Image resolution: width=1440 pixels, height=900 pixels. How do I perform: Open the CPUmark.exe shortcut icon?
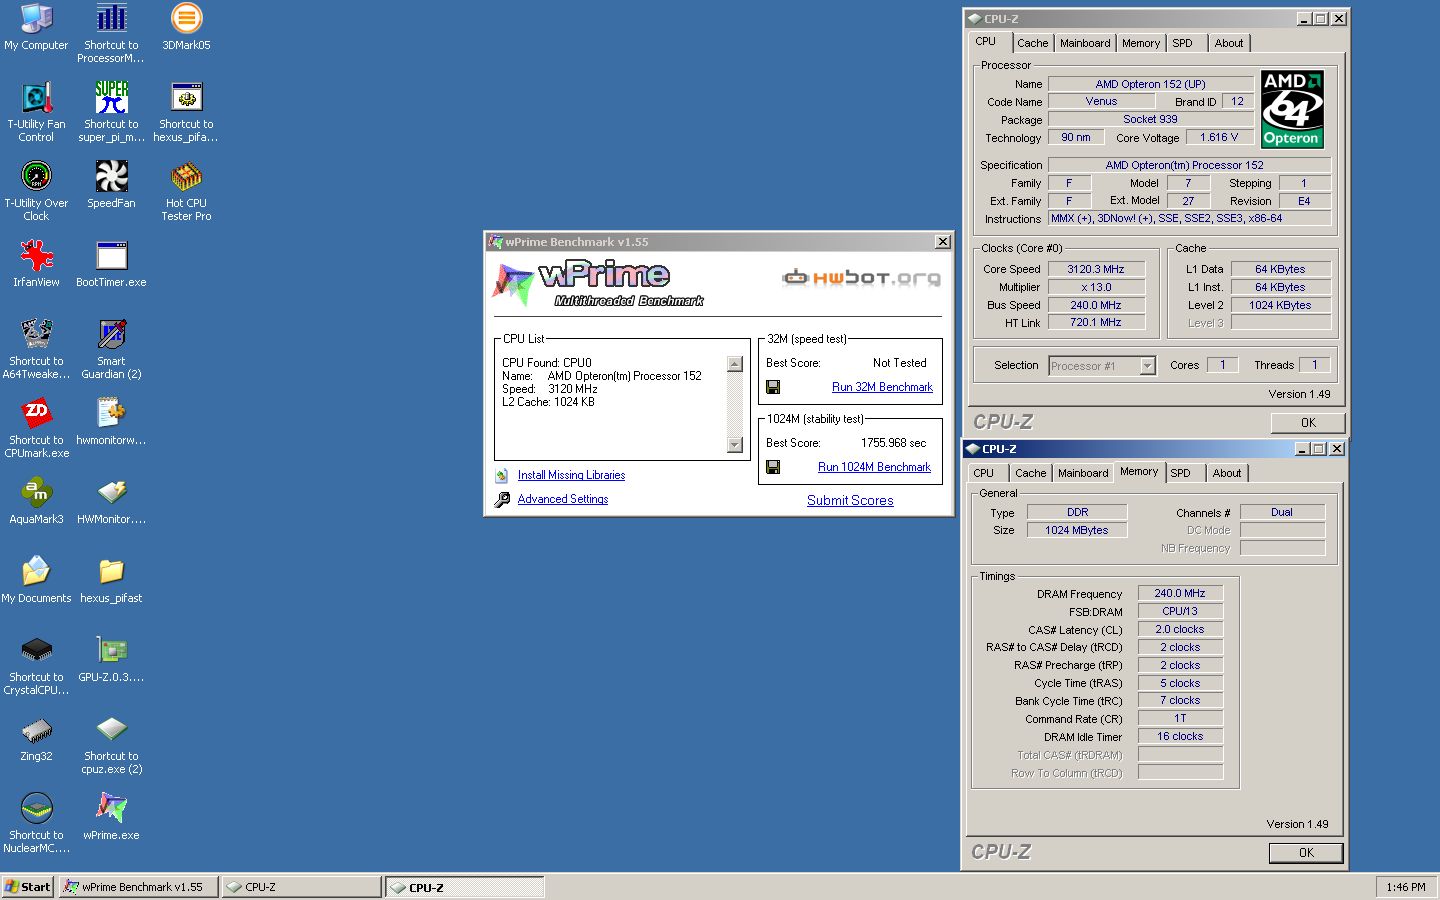(36, 413)
